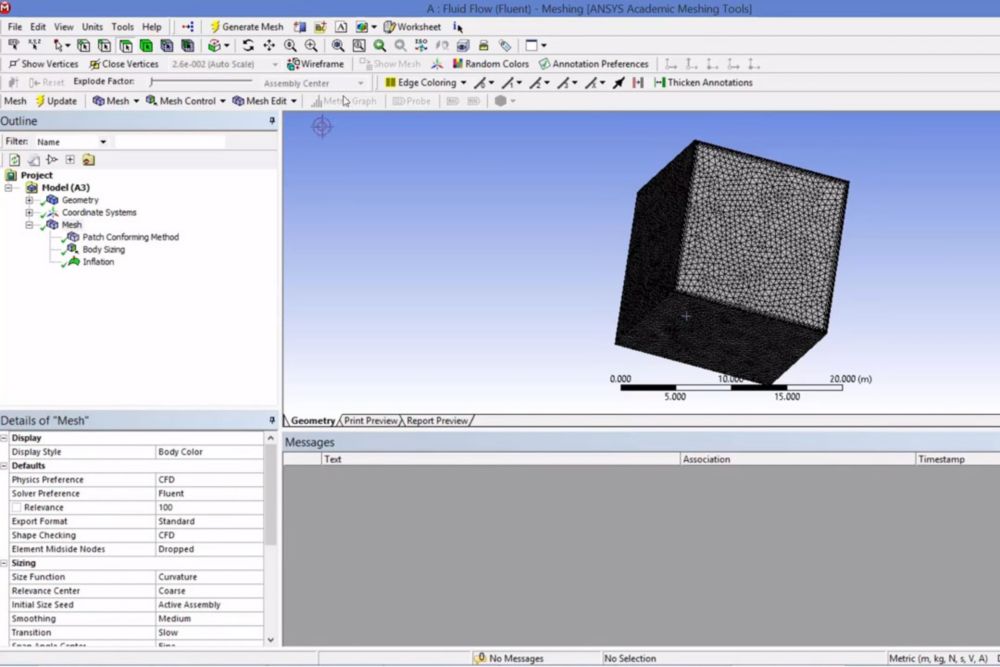Screen dimensions: 1000x667
Task: Switch to the Print Preview tab
Action: tap(370, 421)
